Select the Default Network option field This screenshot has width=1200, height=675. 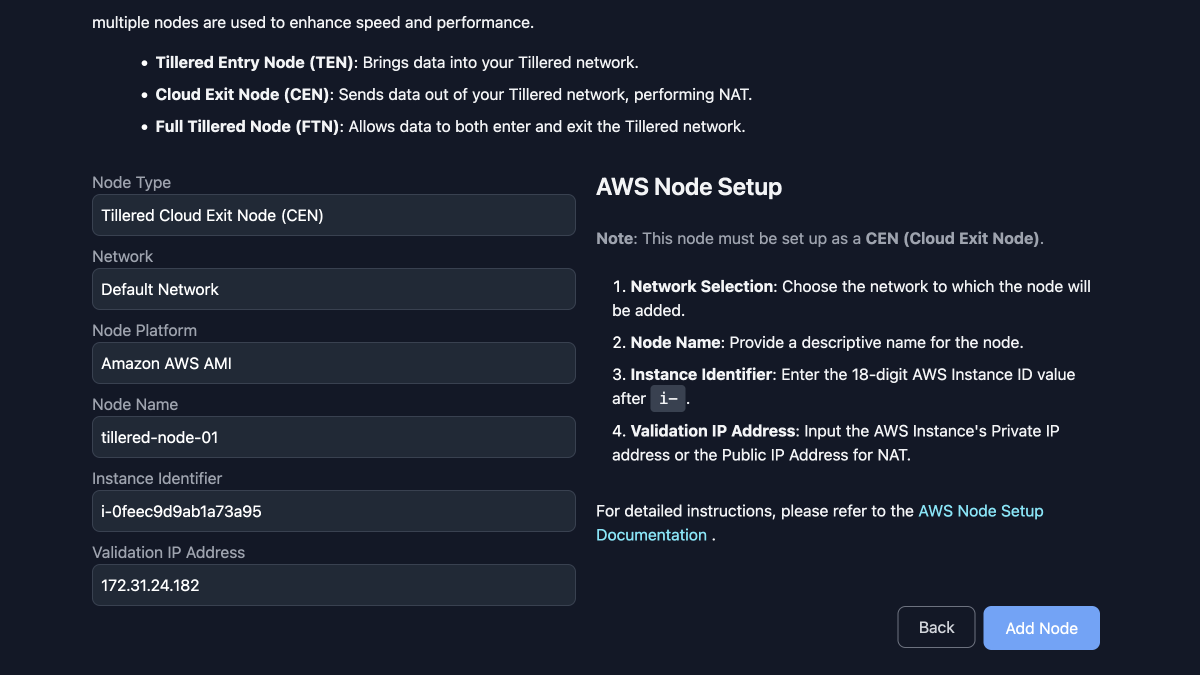pyautogui.click(x=334, y=289)
